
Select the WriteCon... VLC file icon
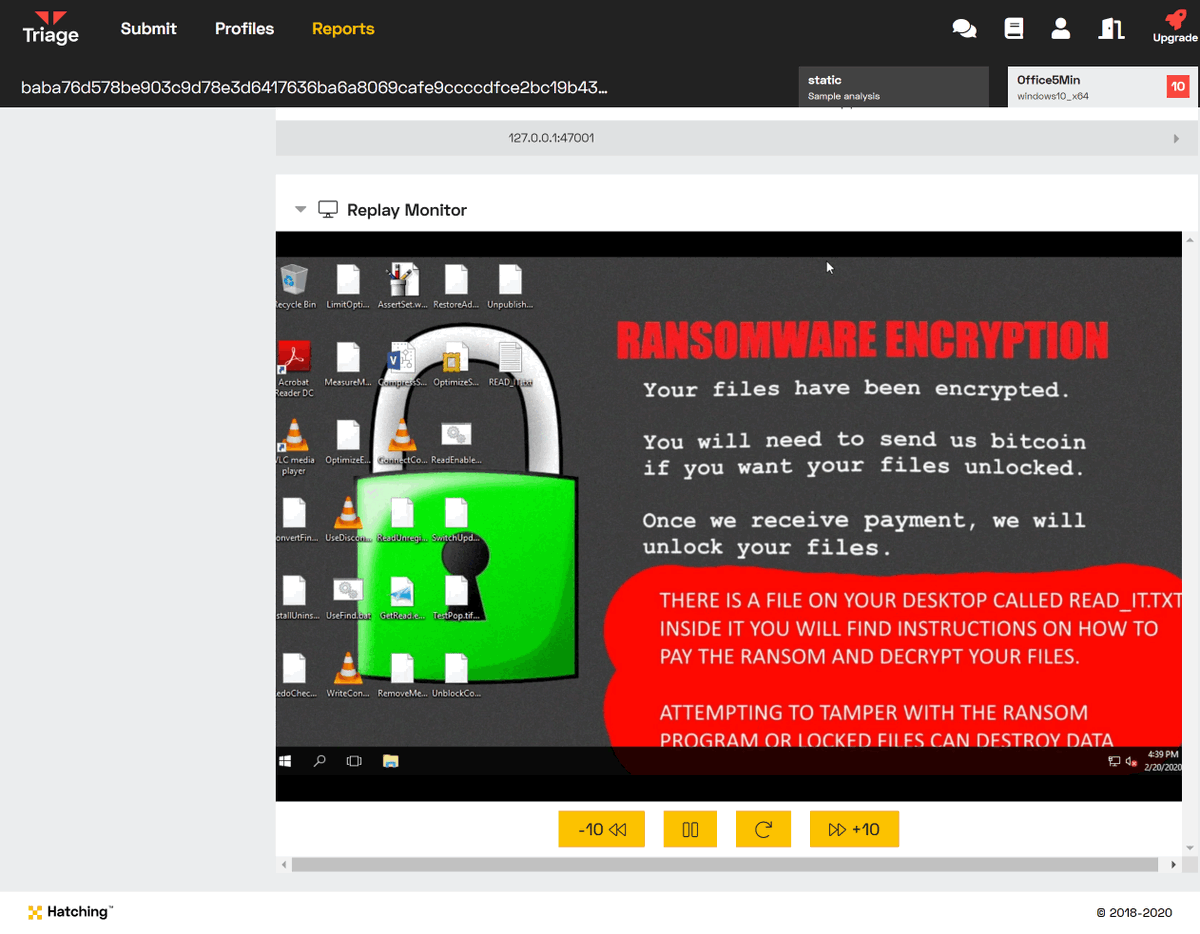348,676
